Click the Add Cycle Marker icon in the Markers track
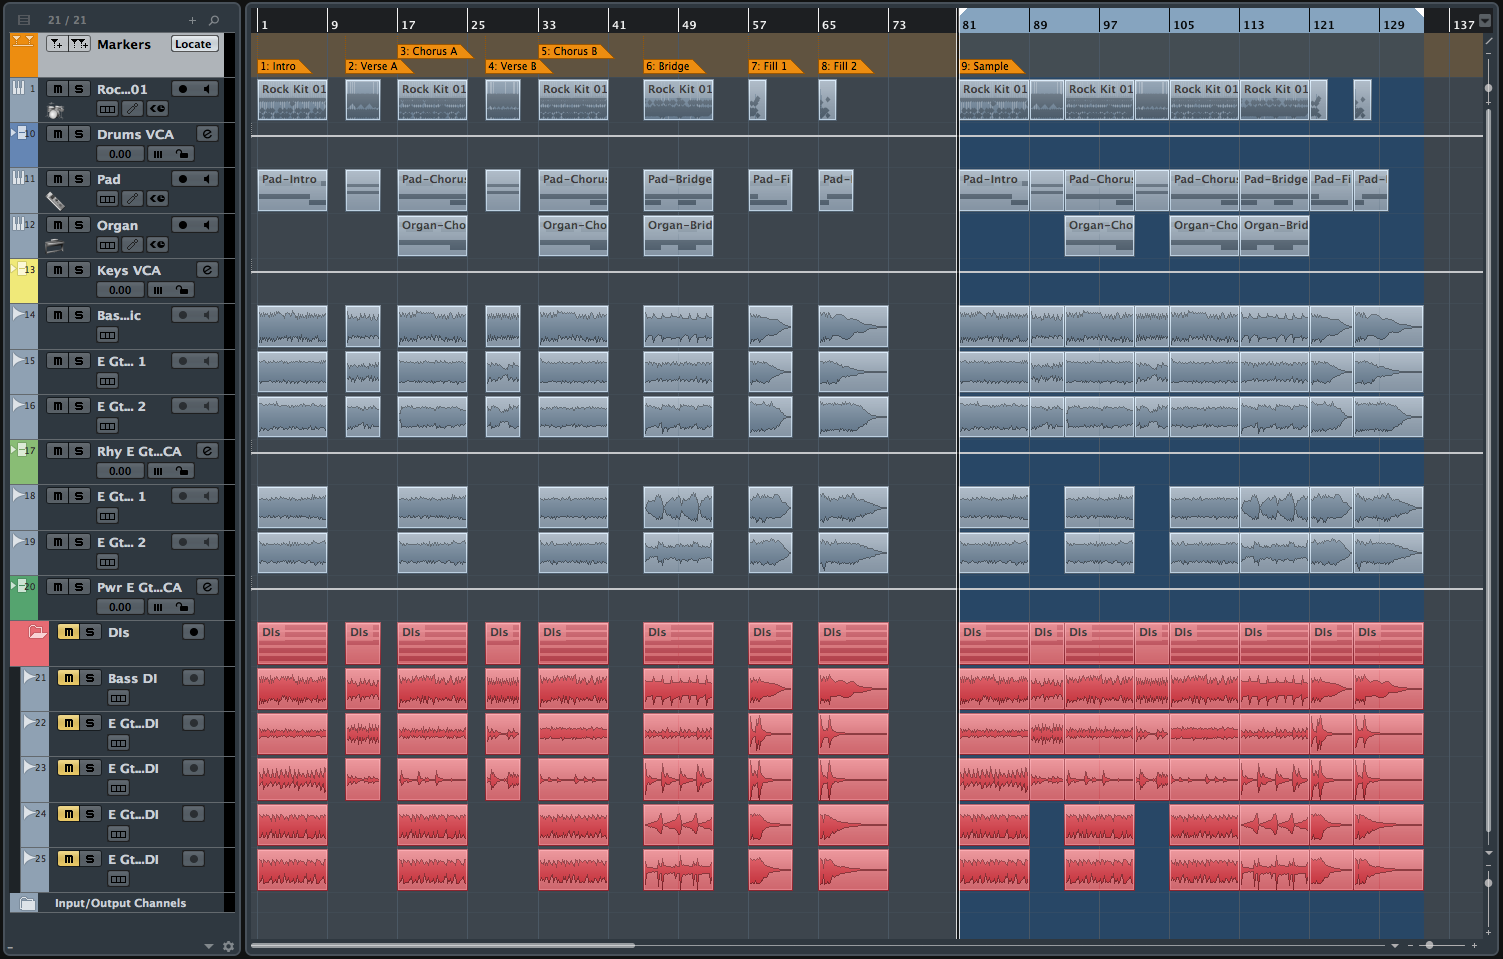Image resolution: width=1503 pixels, height=959 pixels. click(x=78, y=44)
